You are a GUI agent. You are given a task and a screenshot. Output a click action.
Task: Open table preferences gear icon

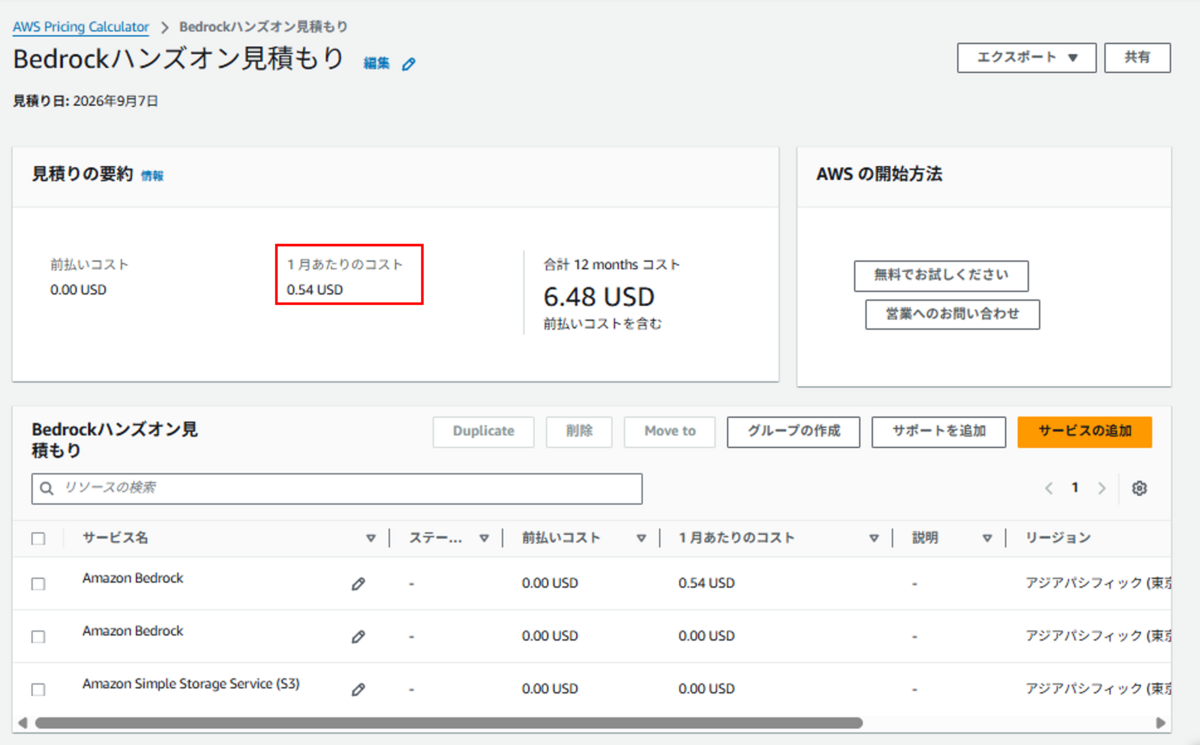point(1139,488)
